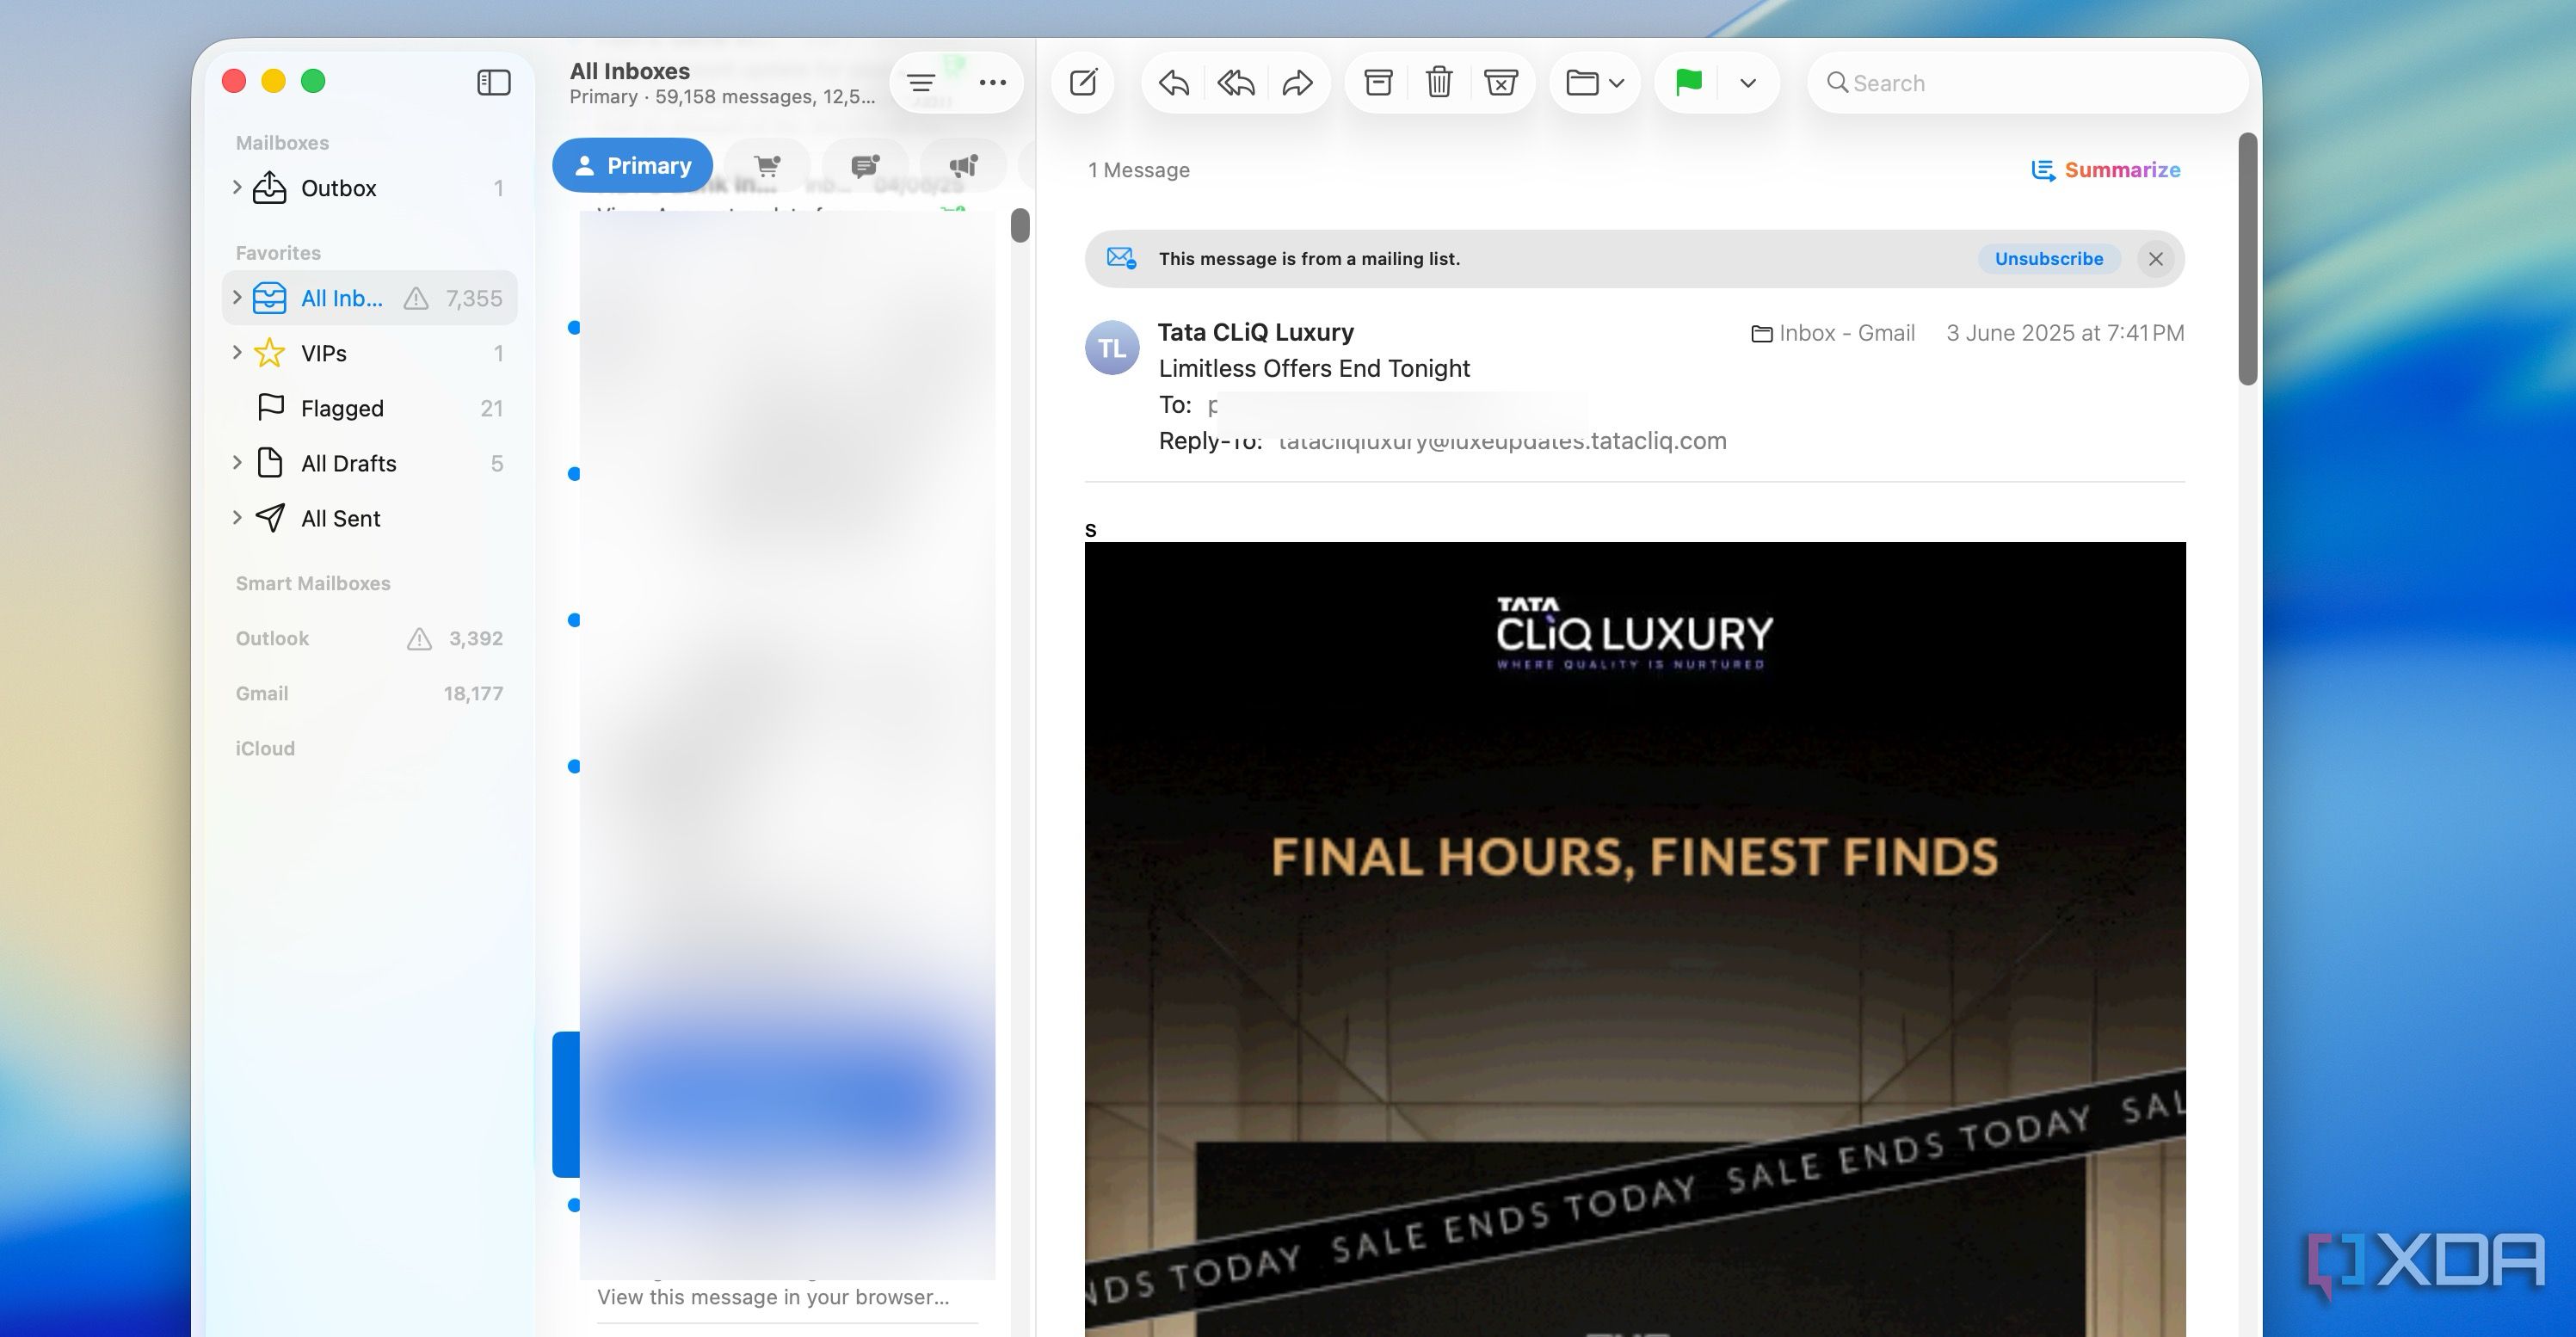The width and height of the screenshot is (2576, 1337).
Task: Click the All Drafts document icon
Action: tap(270, 462)
